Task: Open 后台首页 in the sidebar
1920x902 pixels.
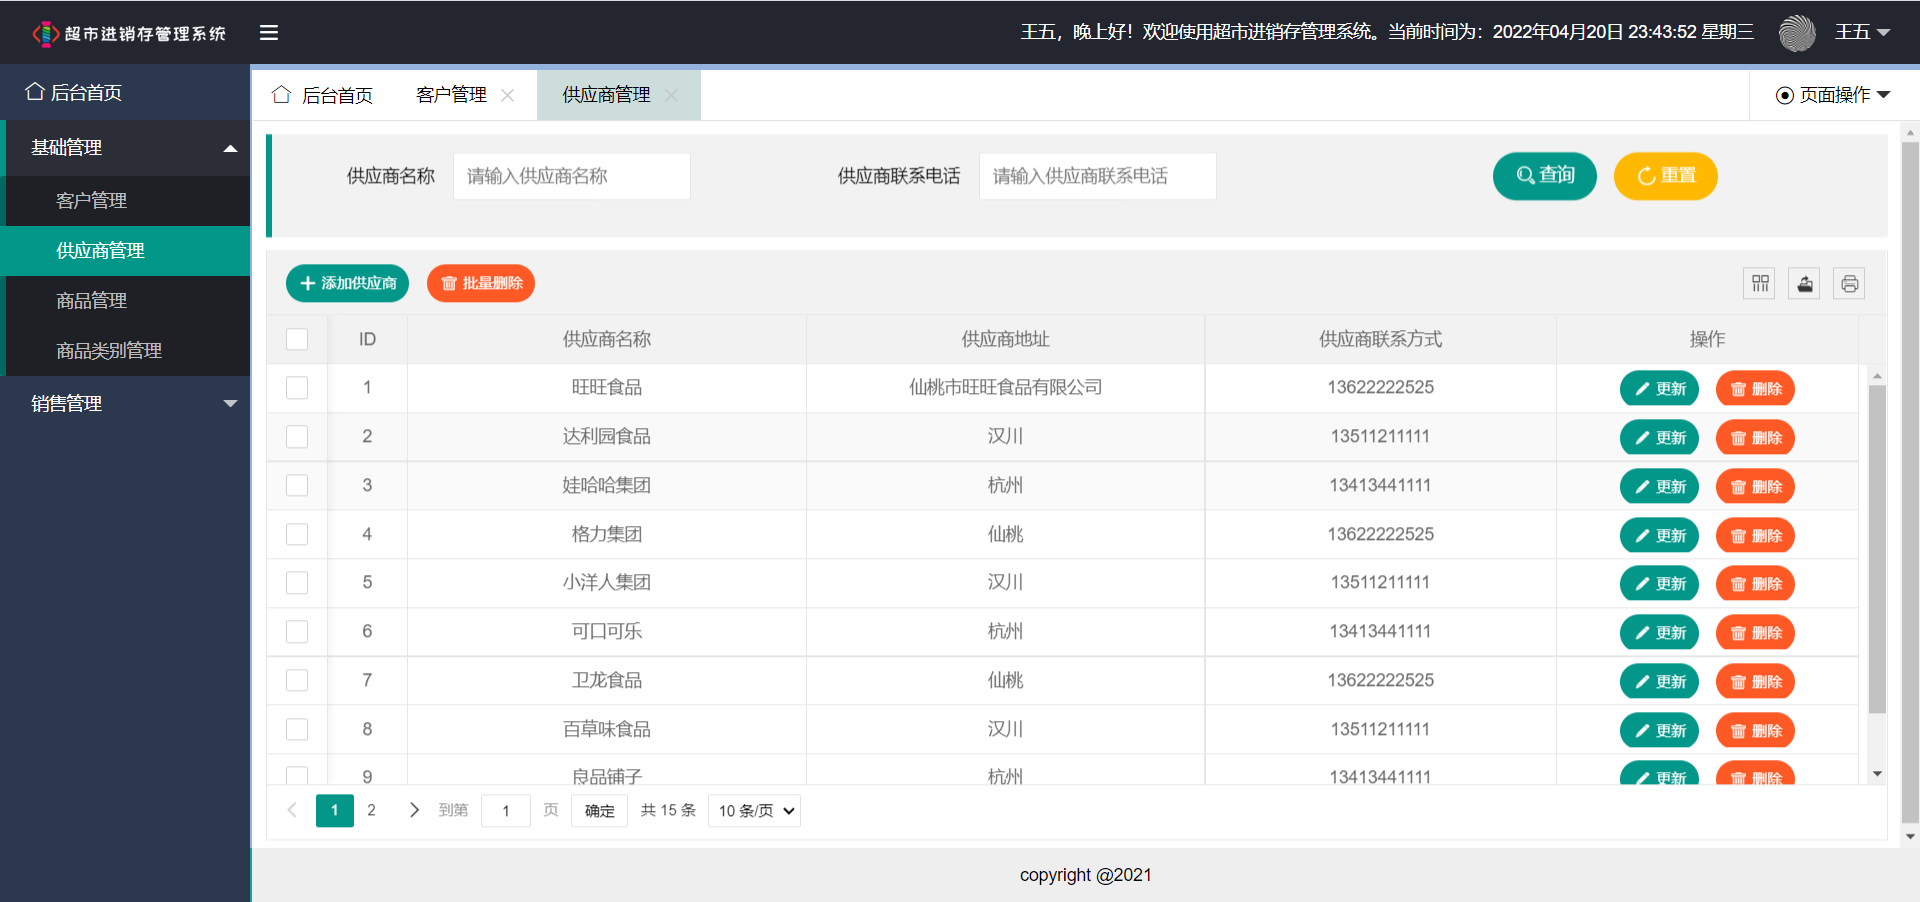Action: (x=125, y=93)
